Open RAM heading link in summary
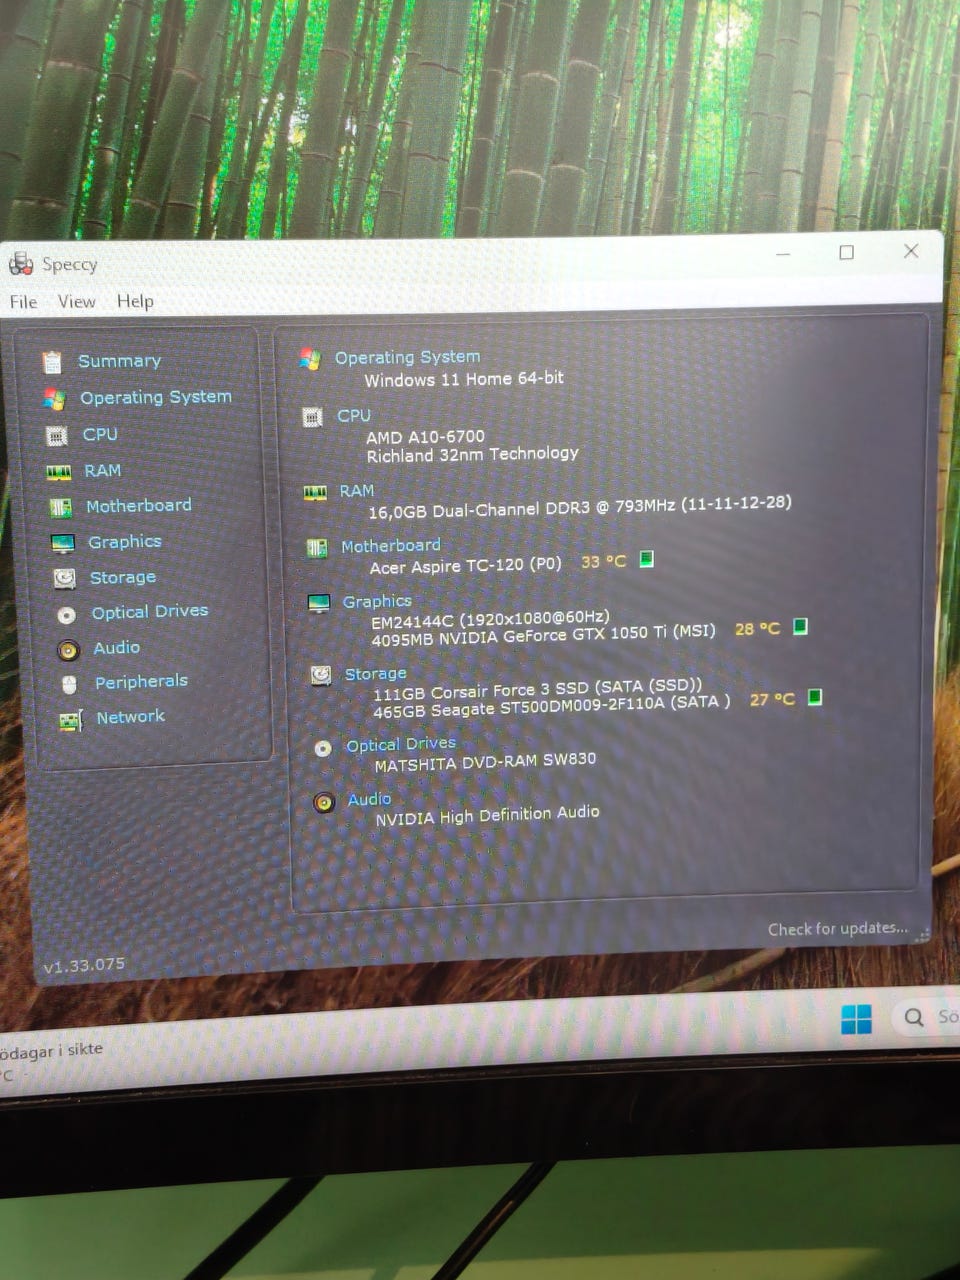 (356, 490)
